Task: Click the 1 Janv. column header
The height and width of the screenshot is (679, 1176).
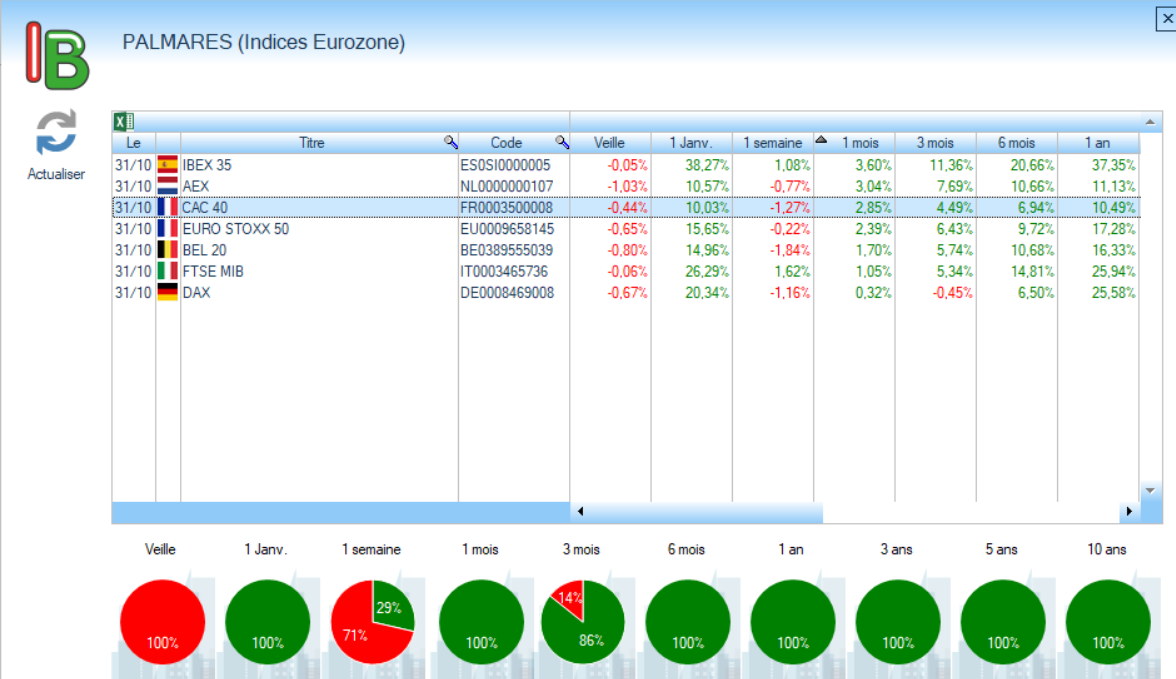Action: (690, 143)
